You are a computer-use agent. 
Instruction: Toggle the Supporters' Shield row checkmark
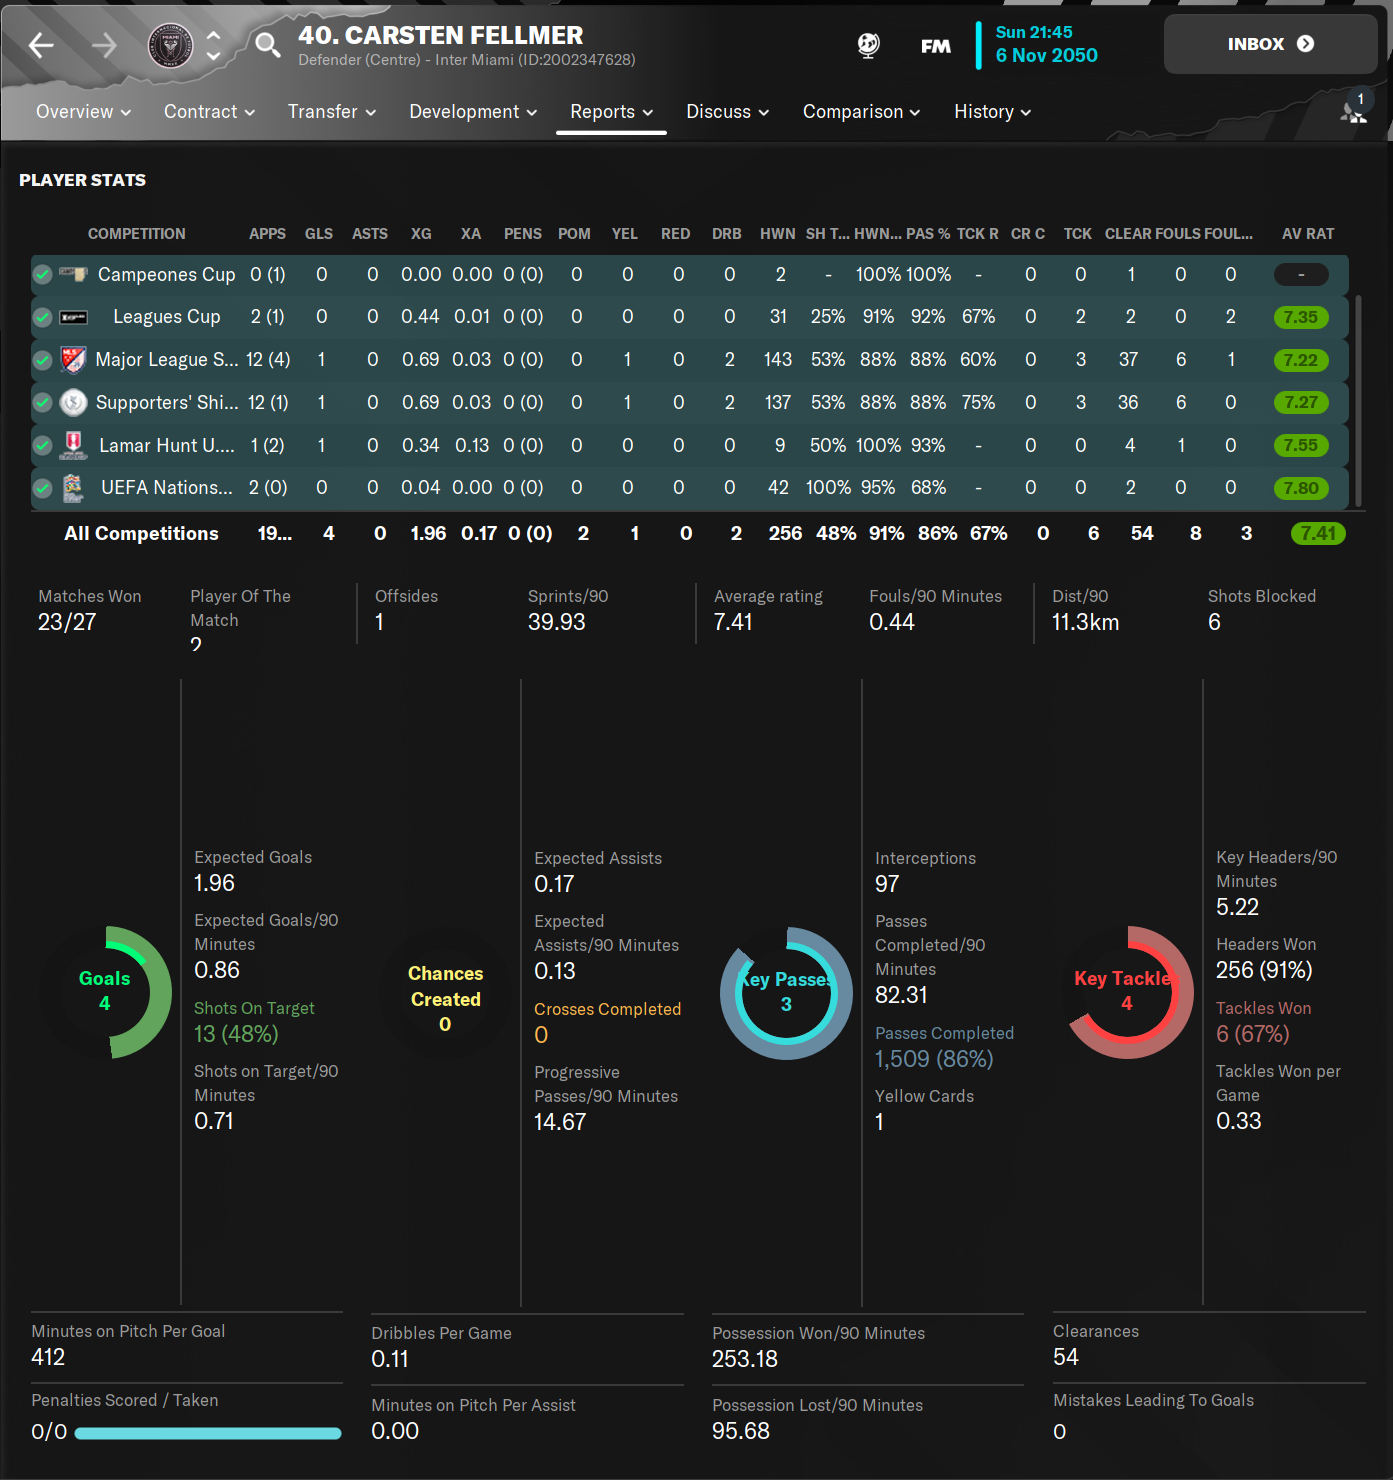click(42, 402)
